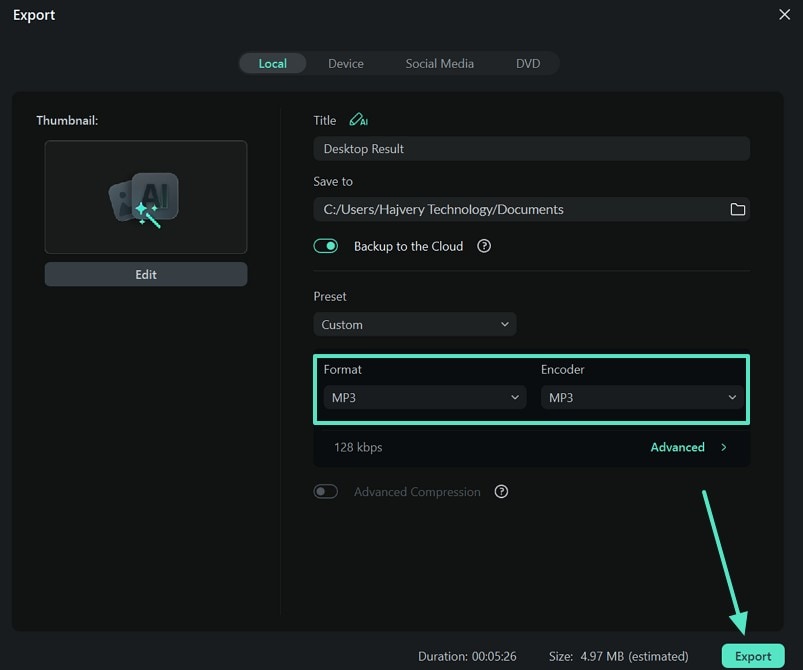The width and height of the screenshot is (803, 670).
Task: Disable Backup to the Cloud
Action: (326, 245)
